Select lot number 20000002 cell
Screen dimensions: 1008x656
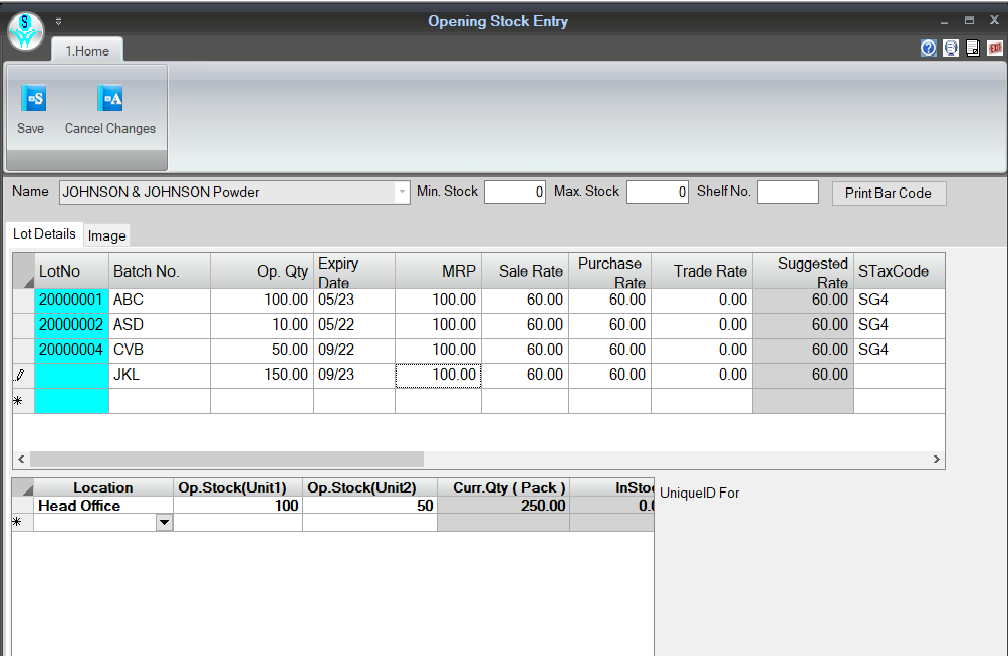[x=71, y=325]
